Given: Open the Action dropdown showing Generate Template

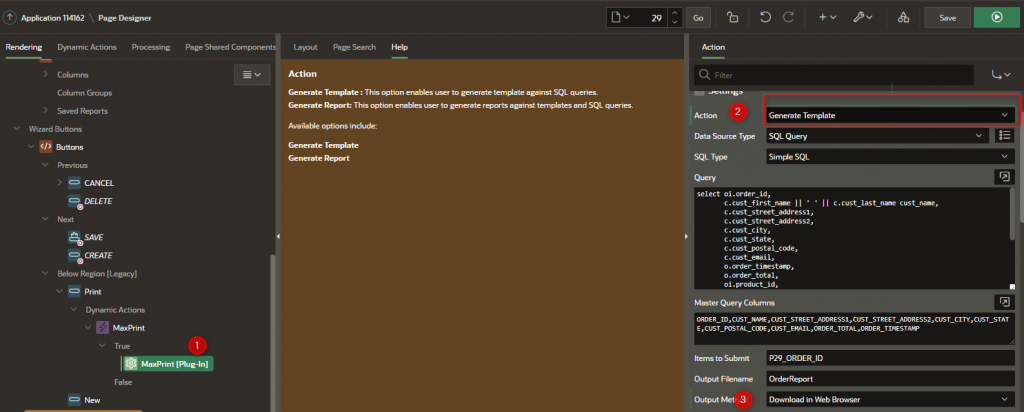Looking at the screenshot, I should click(890, 115).
